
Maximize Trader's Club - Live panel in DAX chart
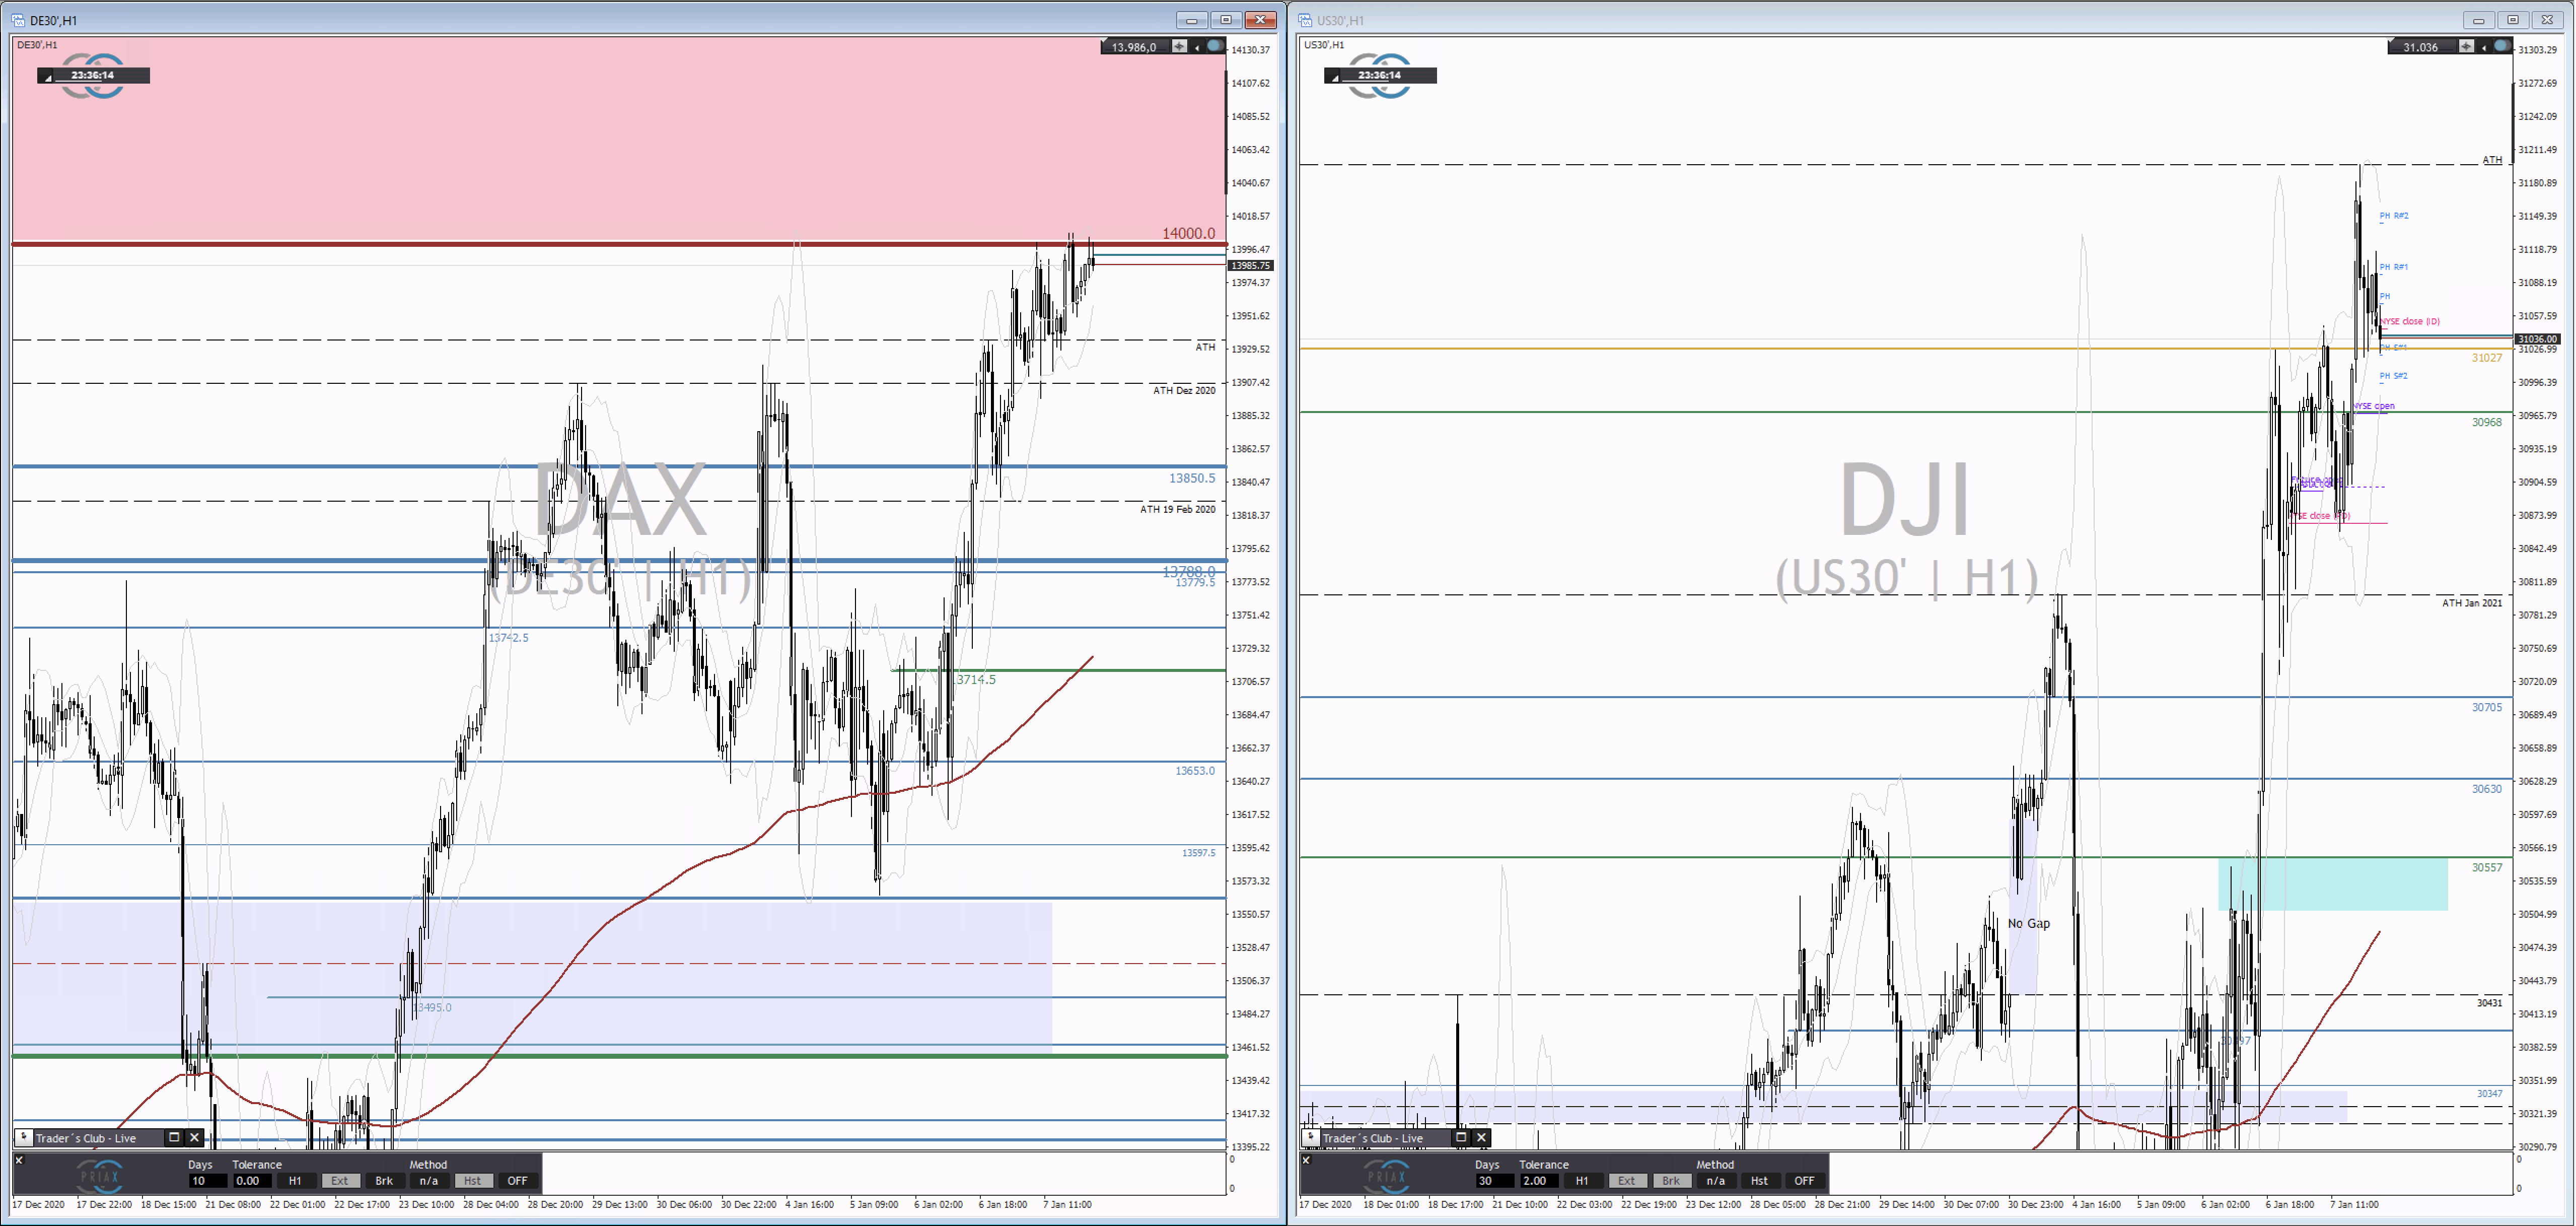174,1138
